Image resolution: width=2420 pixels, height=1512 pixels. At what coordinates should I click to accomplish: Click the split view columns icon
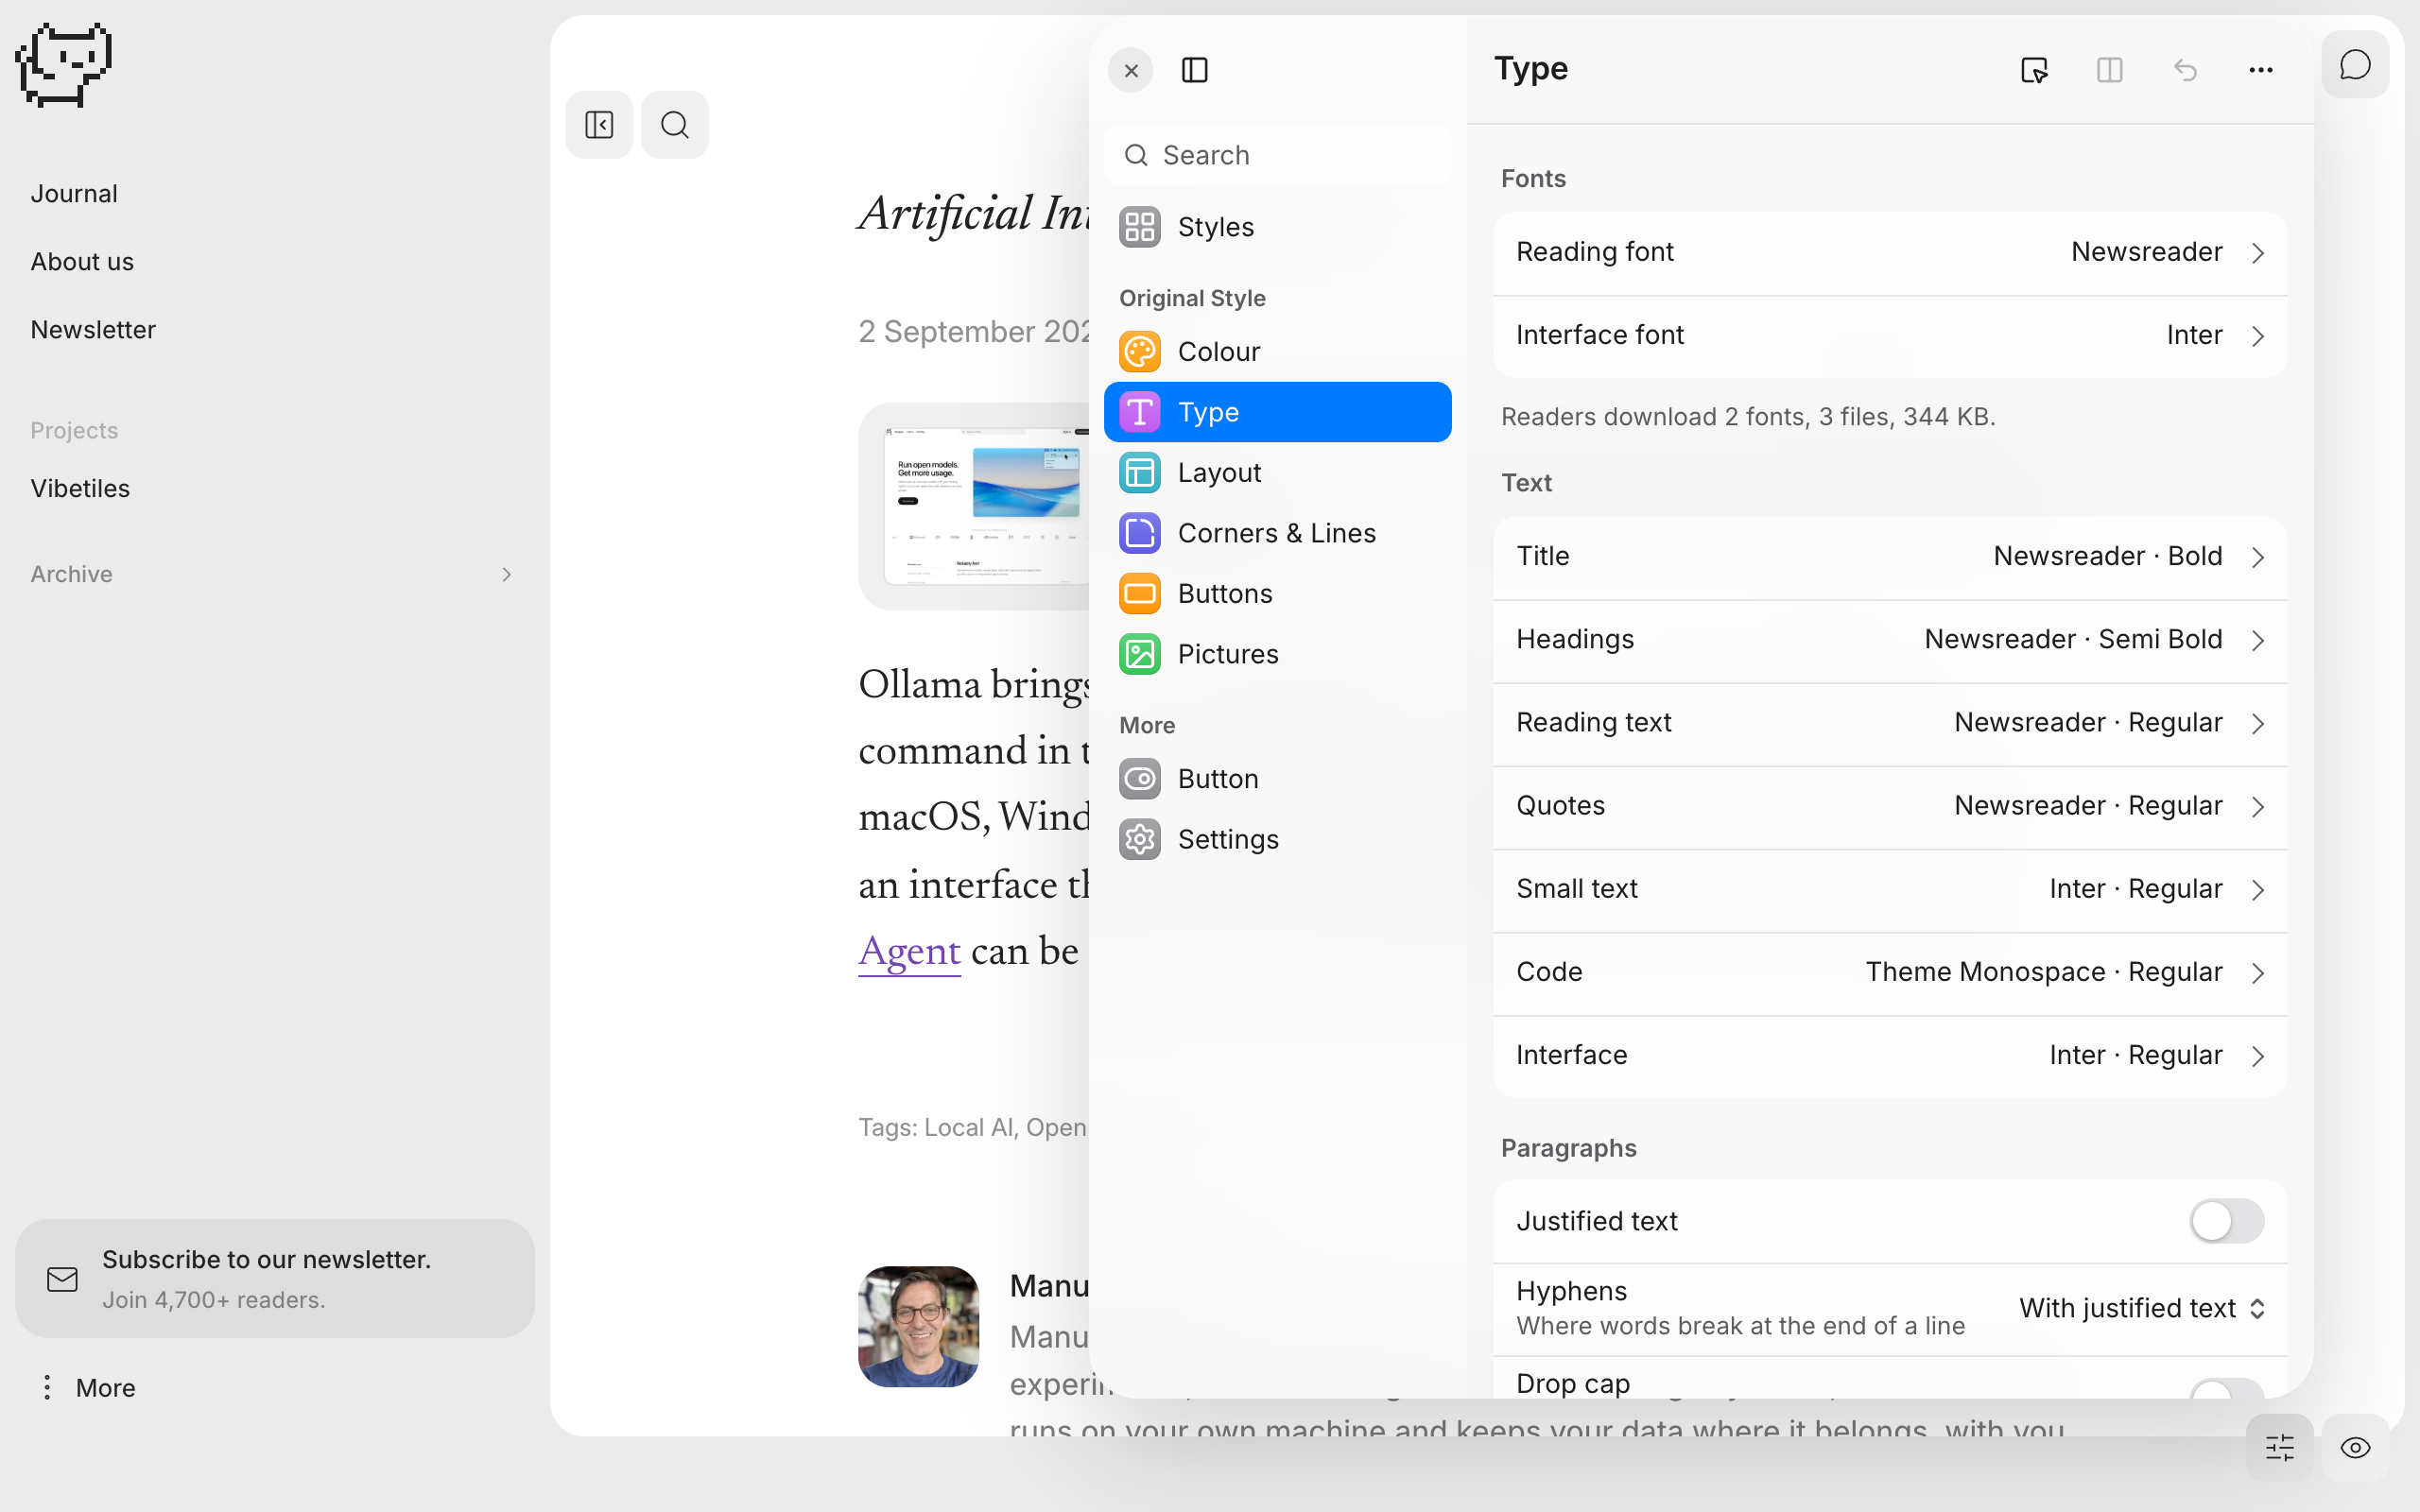pos(2110,70)
